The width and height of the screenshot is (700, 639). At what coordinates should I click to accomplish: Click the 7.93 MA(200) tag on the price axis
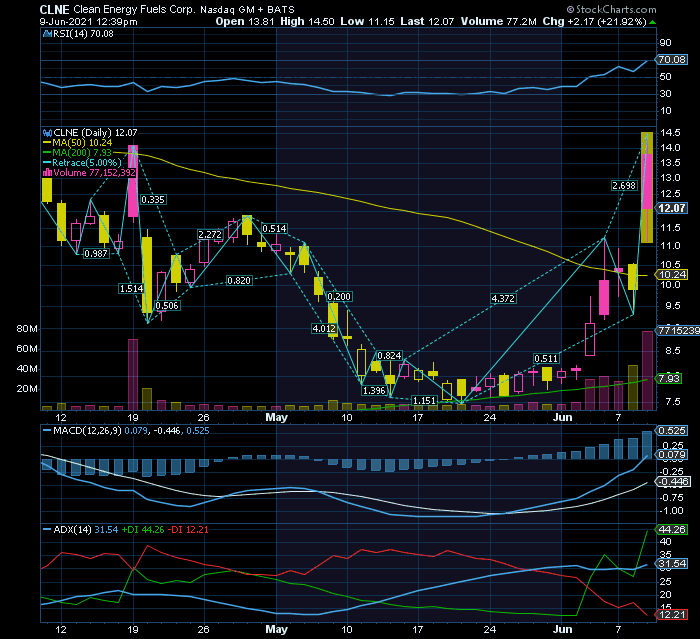click(669, 379)
